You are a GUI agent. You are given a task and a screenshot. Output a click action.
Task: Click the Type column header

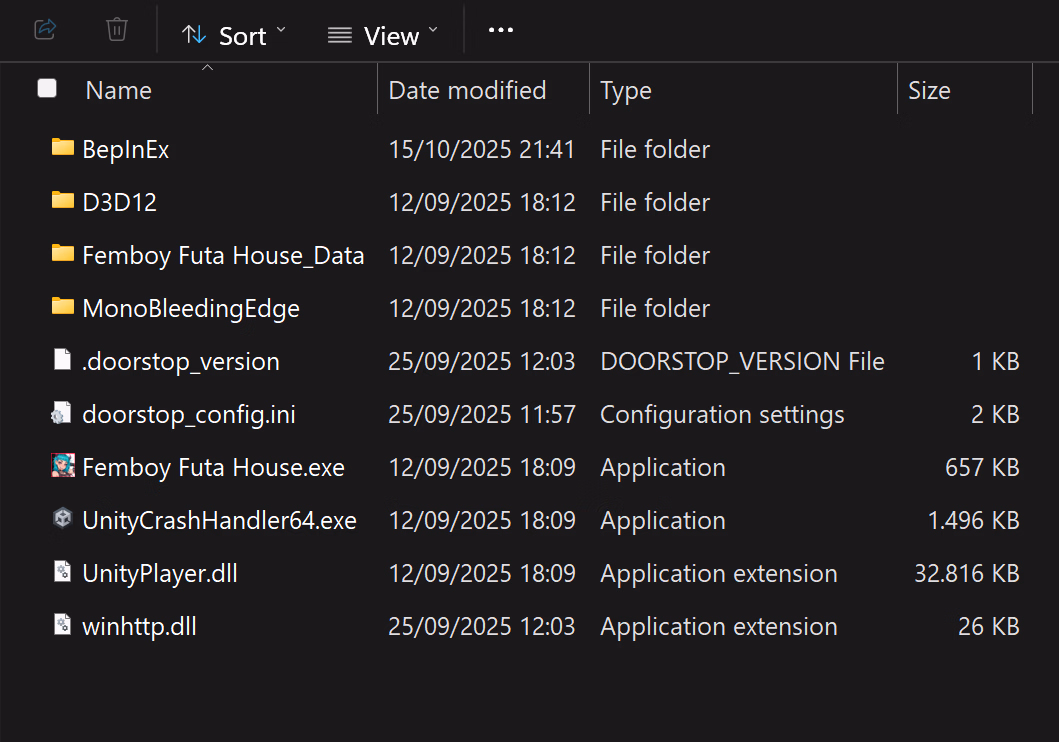(x=626, y=91)
